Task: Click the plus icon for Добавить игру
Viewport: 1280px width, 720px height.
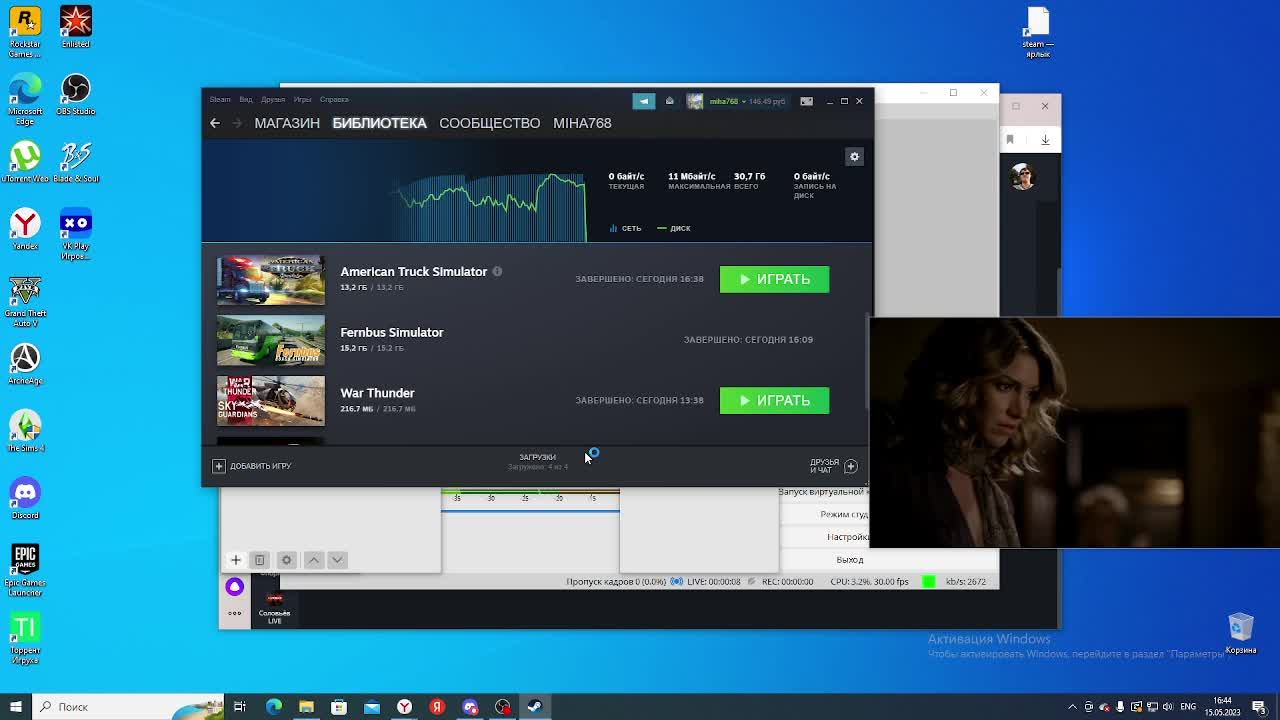Action: (219, 466)
